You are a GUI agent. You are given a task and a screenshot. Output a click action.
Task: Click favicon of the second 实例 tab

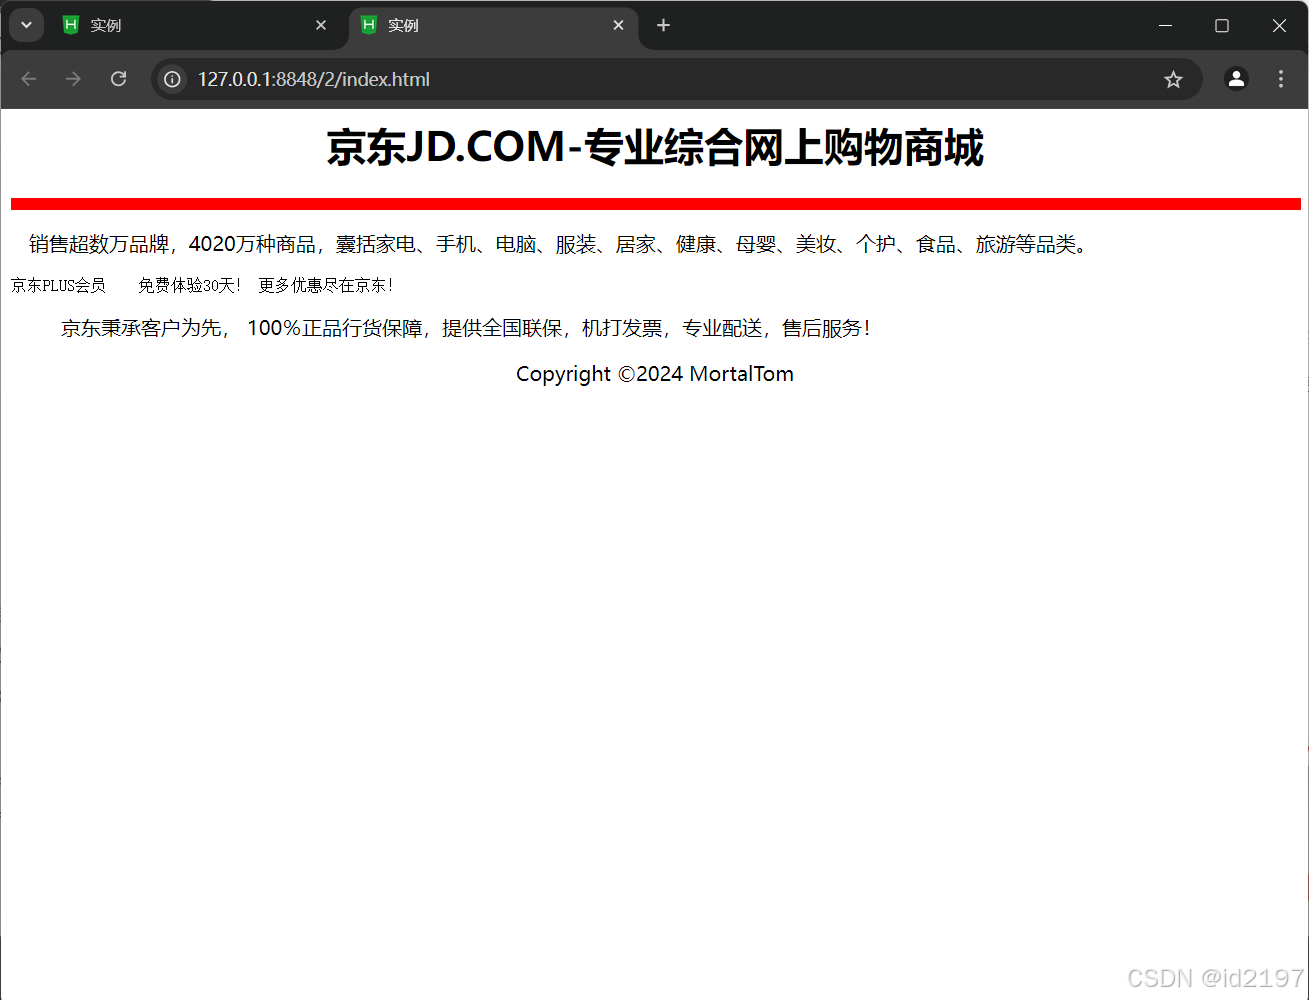[x=369, y=25]
